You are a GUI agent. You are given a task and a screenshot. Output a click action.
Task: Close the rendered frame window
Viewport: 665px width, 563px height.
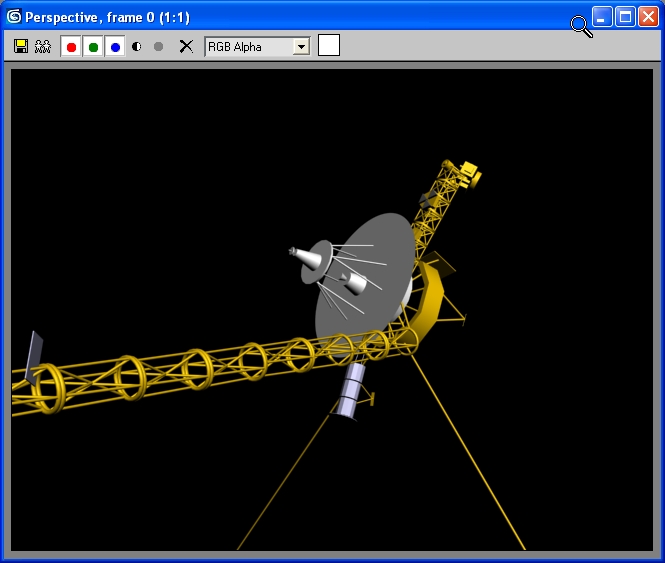648,17
